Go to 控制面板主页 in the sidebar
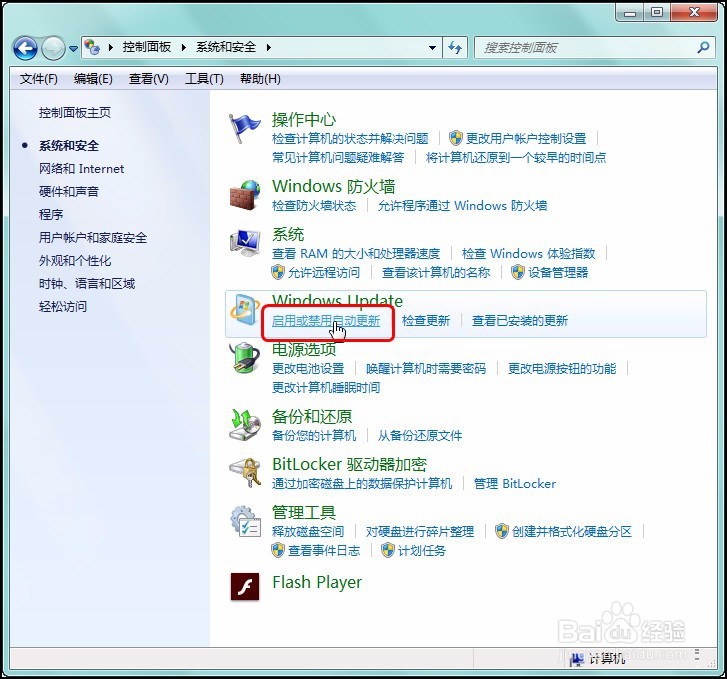Viewport: 727px width, 679px height. pos(75,113)
